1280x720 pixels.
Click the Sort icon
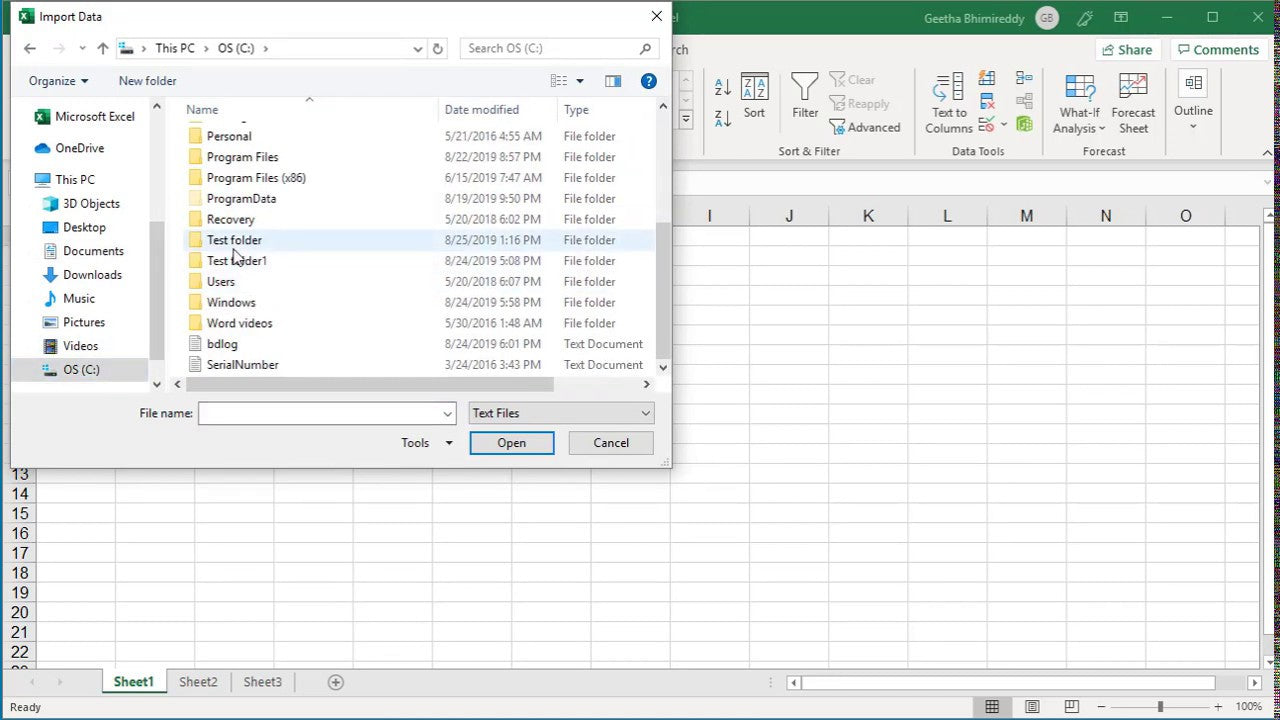coord(754,97)
